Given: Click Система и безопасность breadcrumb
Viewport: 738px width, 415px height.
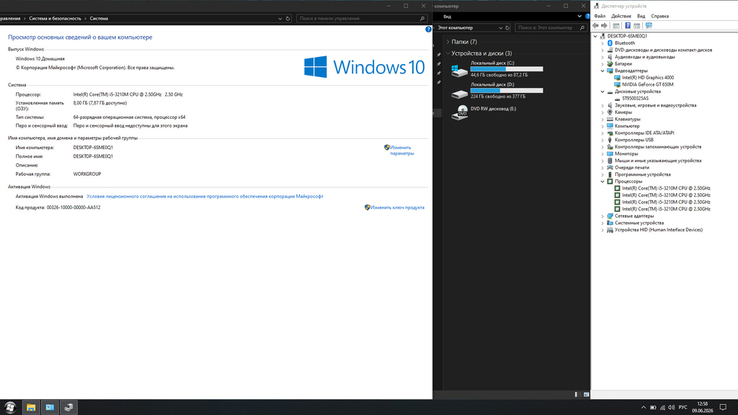Looking at the screenshot, I should 55,18.
